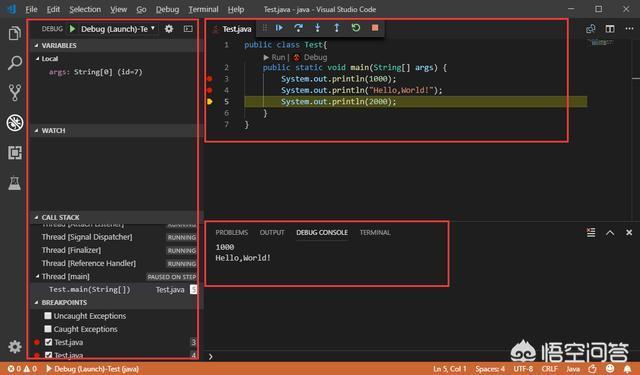Close the bottom panel
This screenshot has height=375, width=640.
point(629,232)
